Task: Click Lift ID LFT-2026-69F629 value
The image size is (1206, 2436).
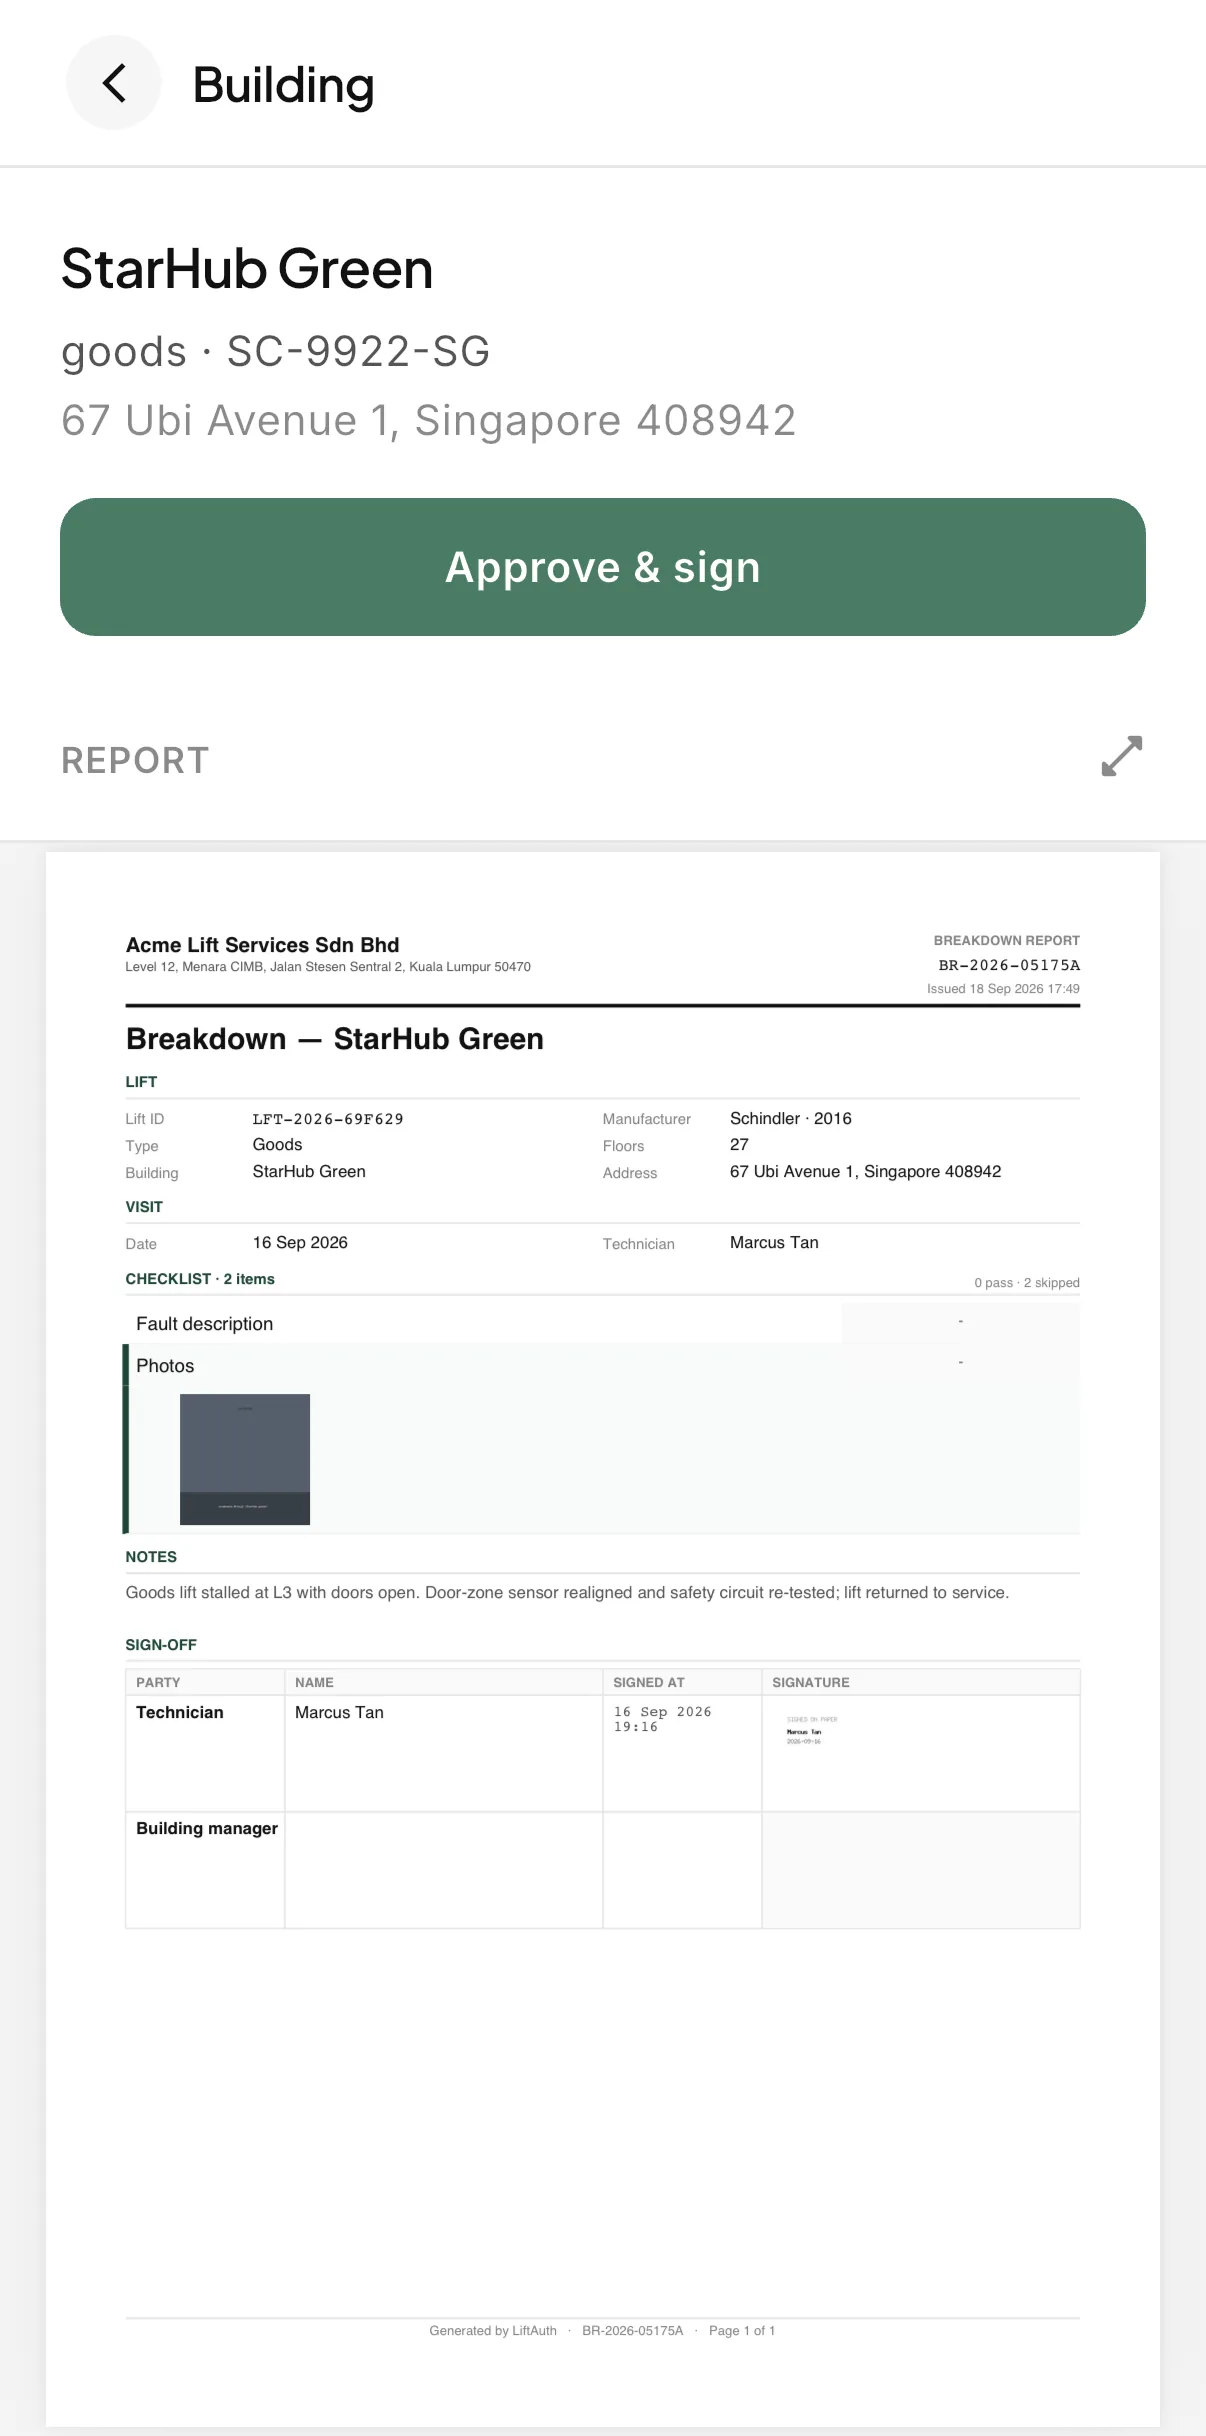Action: [328, 1119]
